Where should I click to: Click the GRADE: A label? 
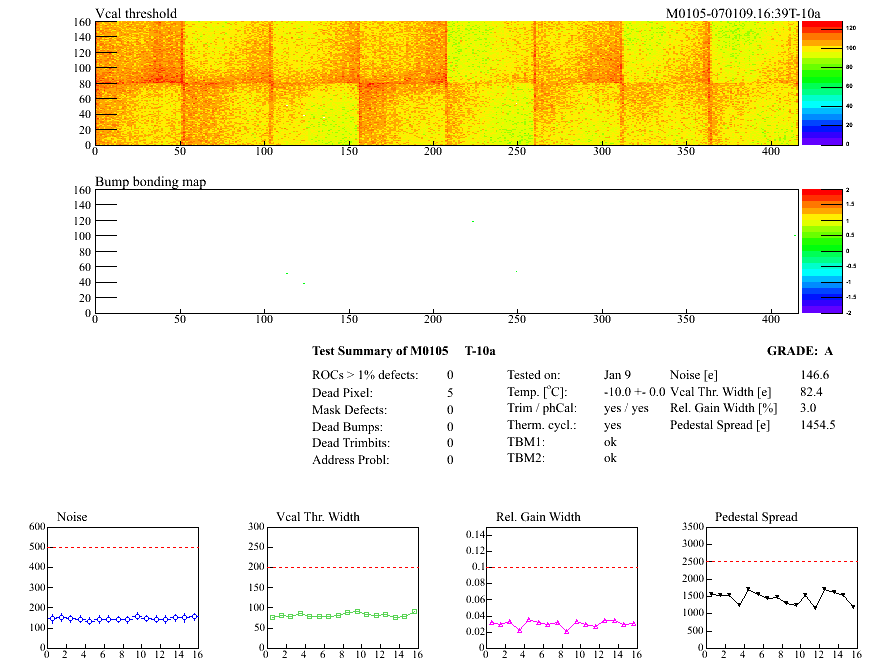801,351
